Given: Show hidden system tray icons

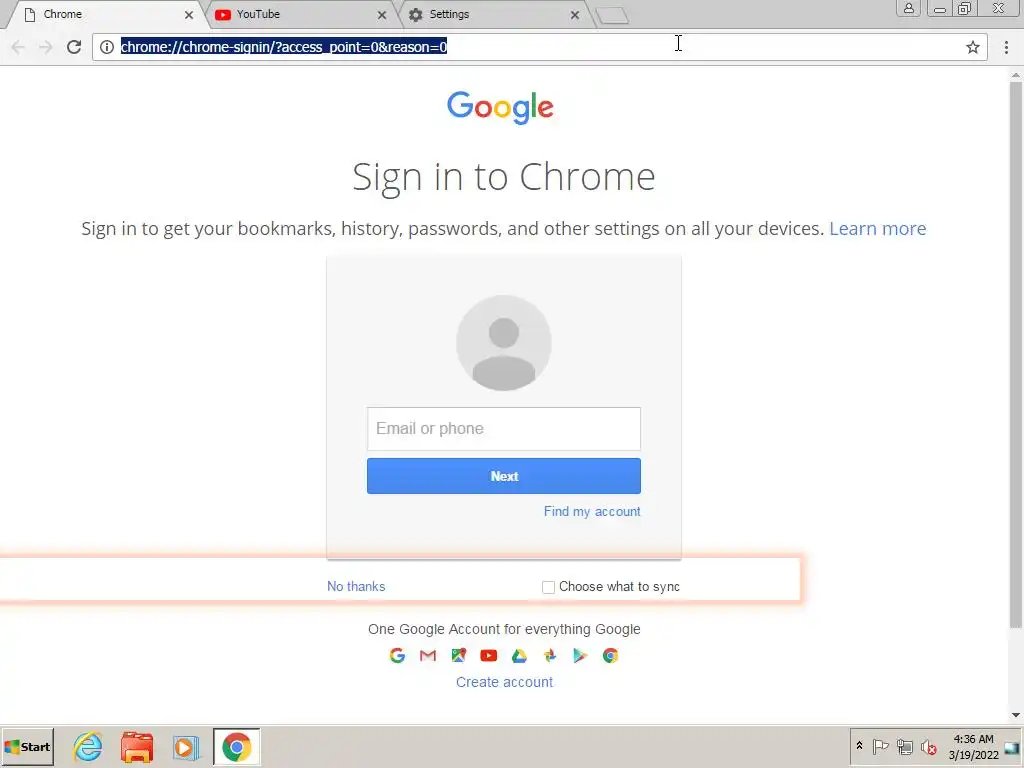Looking at the screenshot, I should point(859,746).
